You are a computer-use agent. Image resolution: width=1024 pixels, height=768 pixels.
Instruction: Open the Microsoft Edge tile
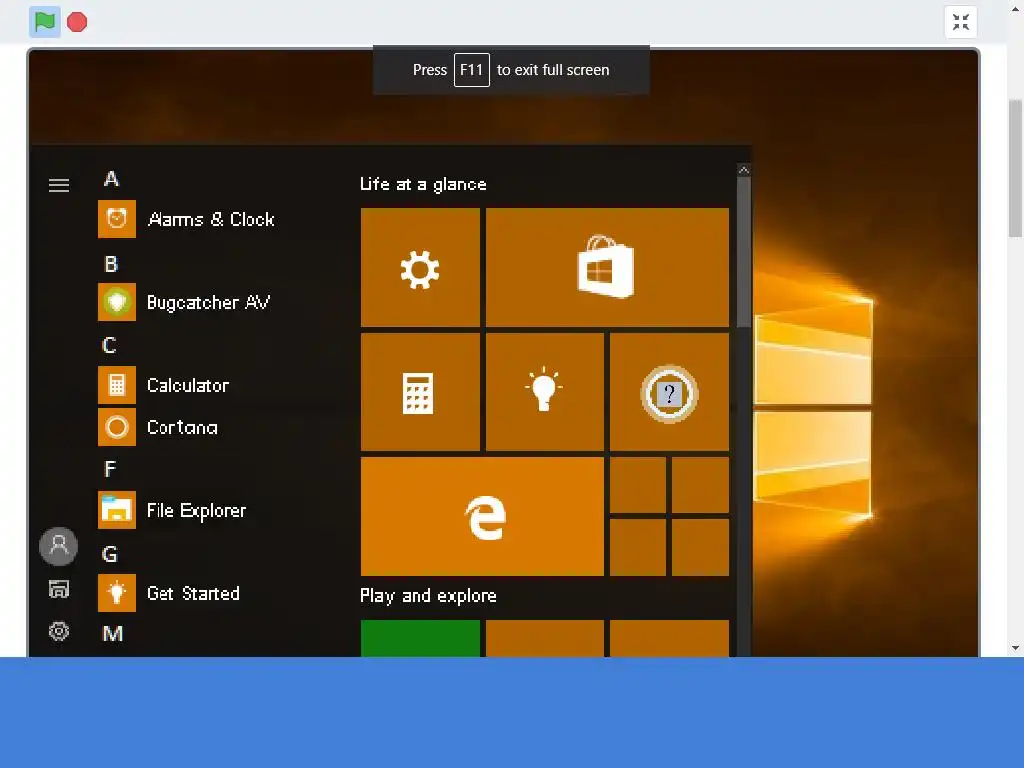[482, 517]
